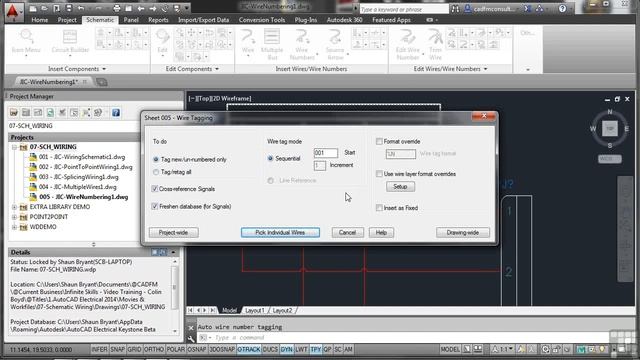Screen dimensions: 640x360
Task: Switch to the Project ribbon tab
Action: [x=67, y=20]
